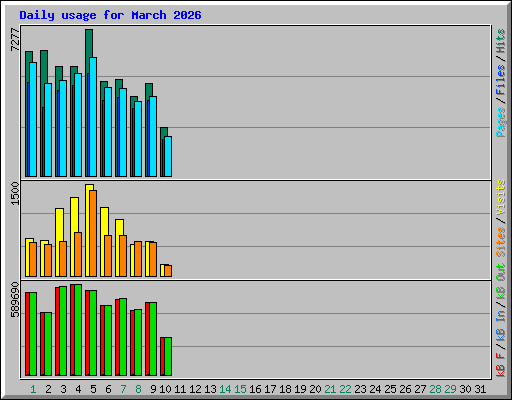This screenshot has width=512, height=400.
Task: Click day label '18' on the date axis
Action: point(285,389)
